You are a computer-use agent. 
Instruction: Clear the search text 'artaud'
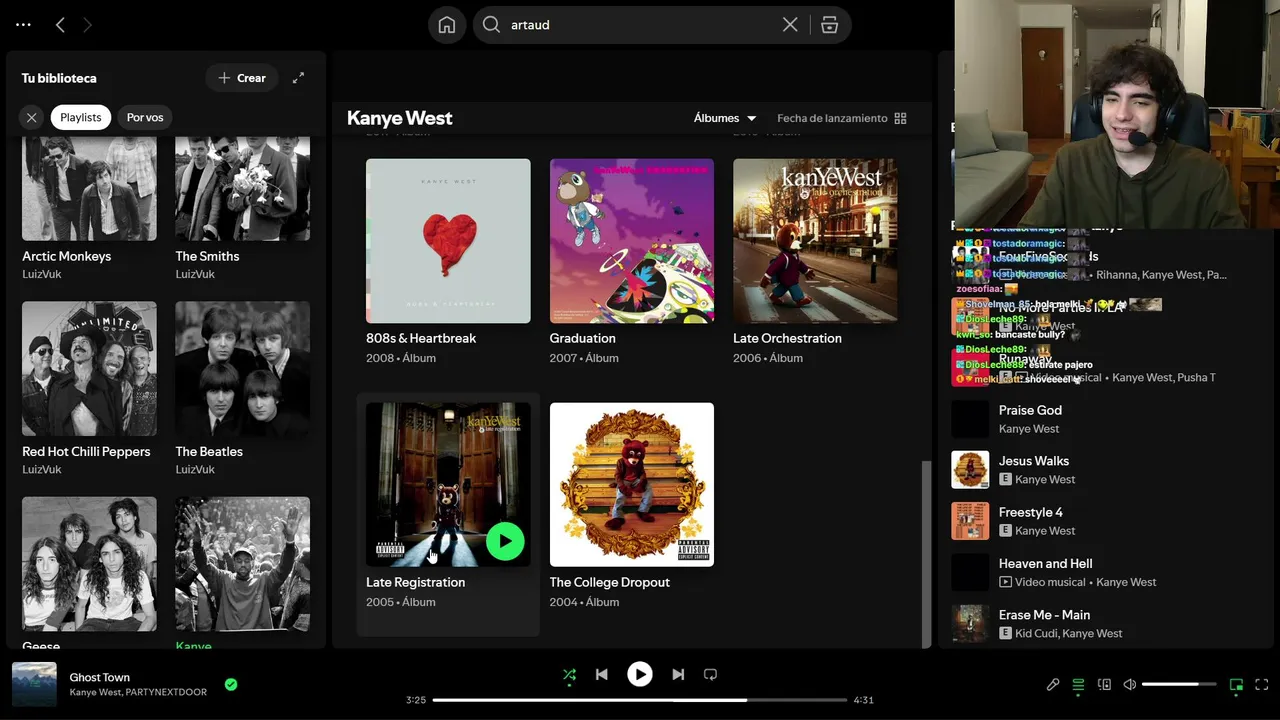pyautogui.click(x=790, y=25)
